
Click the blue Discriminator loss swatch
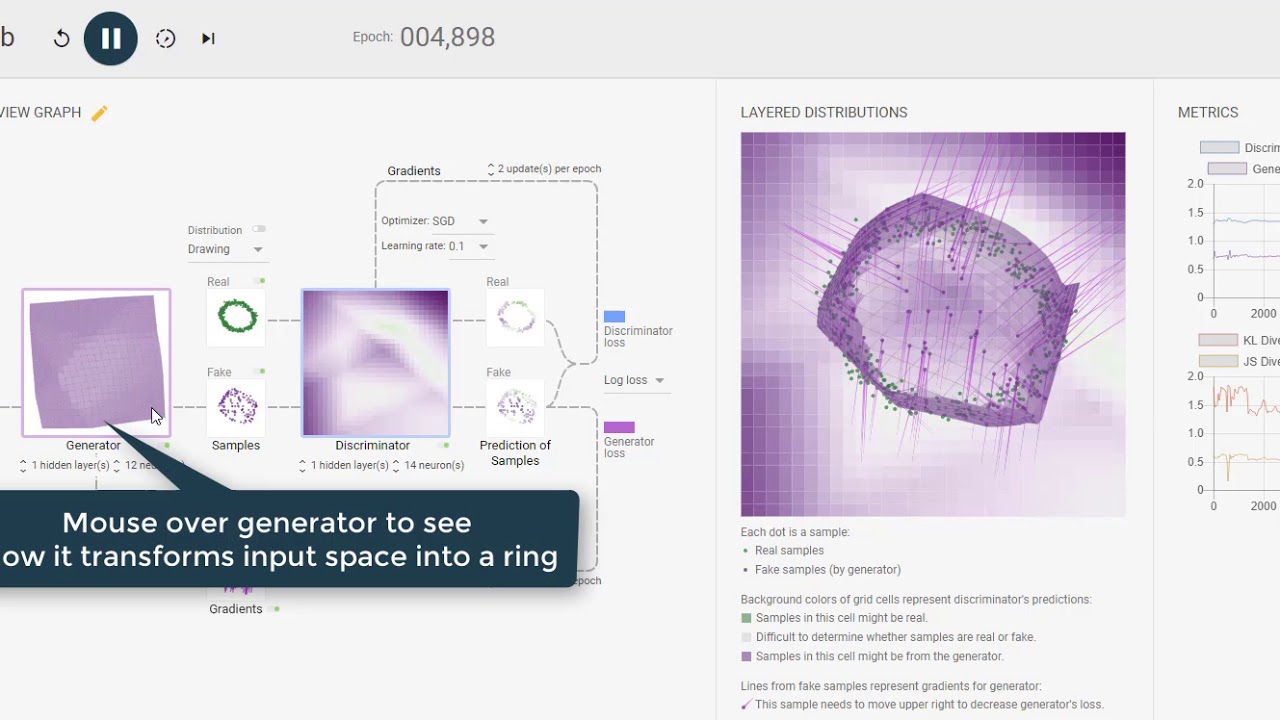(615, 316)
